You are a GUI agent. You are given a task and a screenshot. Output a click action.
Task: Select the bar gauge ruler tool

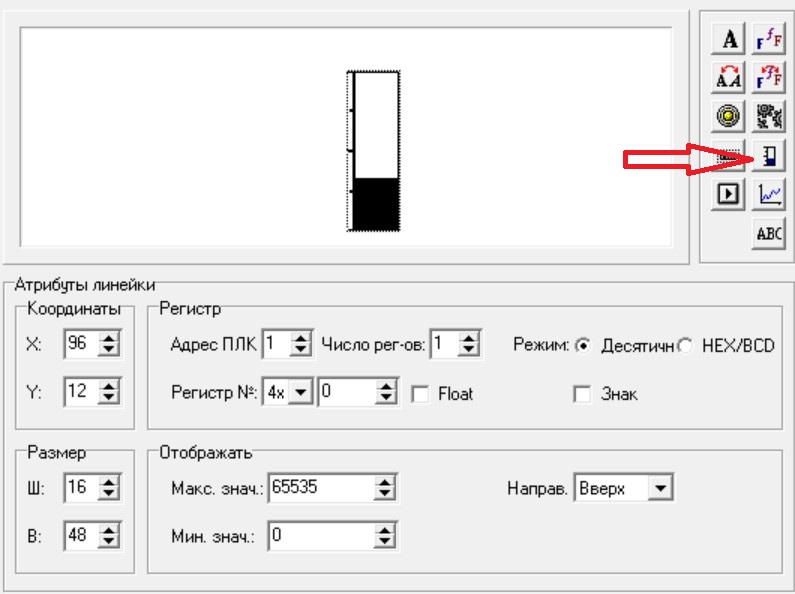769,155
